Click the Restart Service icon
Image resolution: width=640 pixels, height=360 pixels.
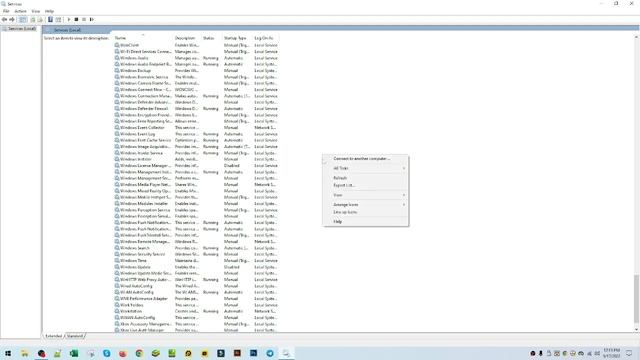coord(92,20)
